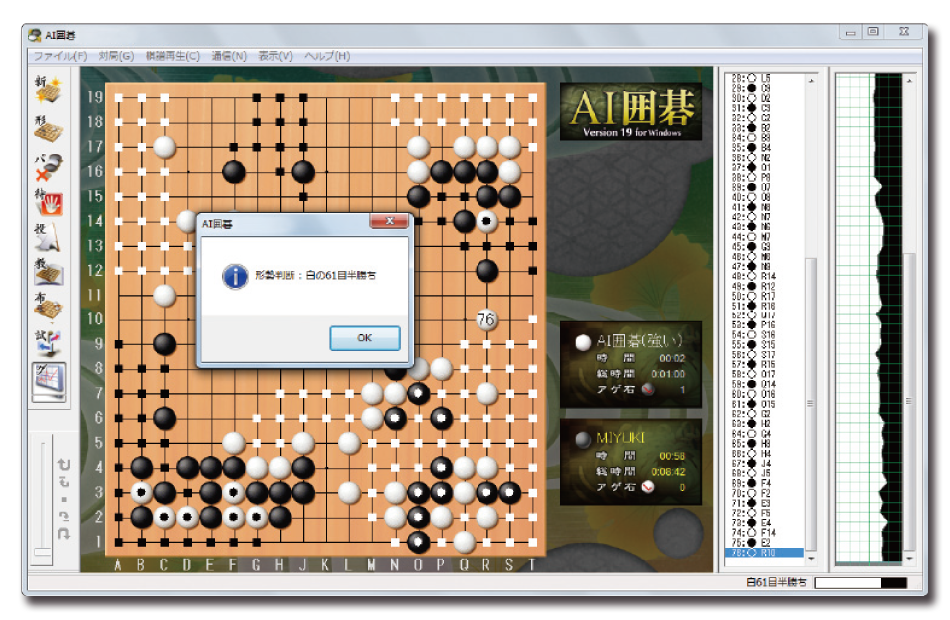
Task: Open the 表示(V) menu
Action: tap(276, 56)
